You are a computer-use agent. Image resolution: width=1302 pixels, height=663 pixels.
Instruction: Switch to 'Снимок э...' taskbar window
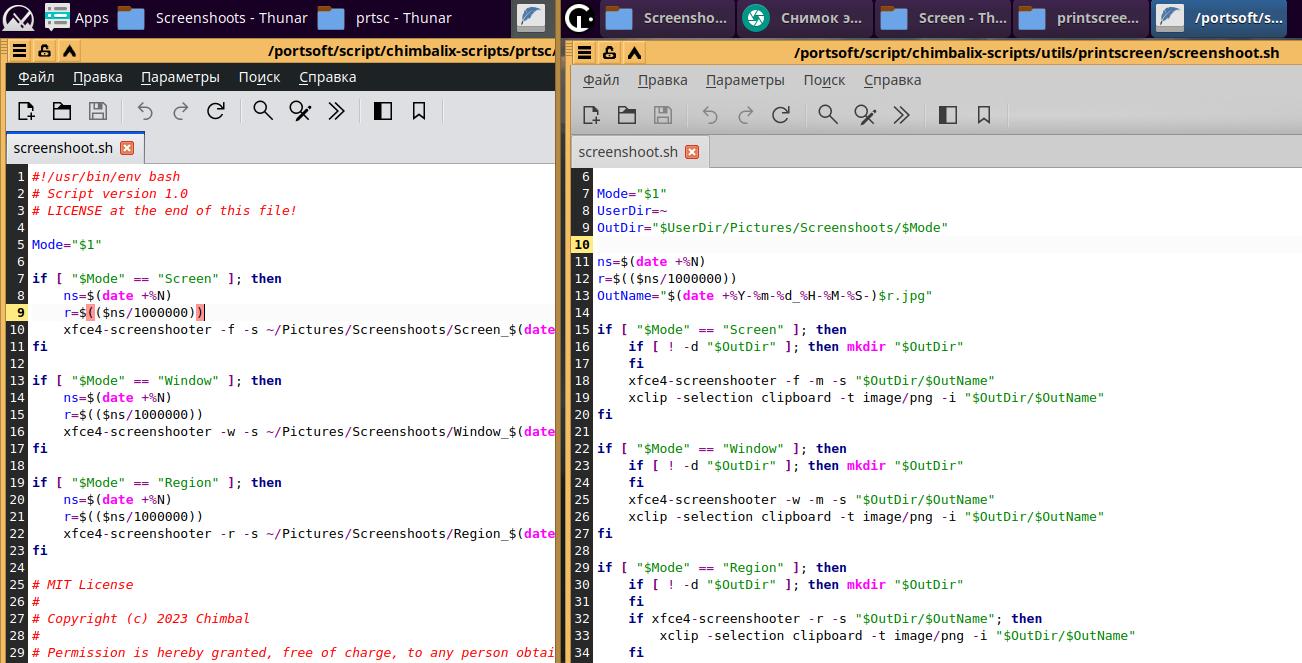coord(805,18)
